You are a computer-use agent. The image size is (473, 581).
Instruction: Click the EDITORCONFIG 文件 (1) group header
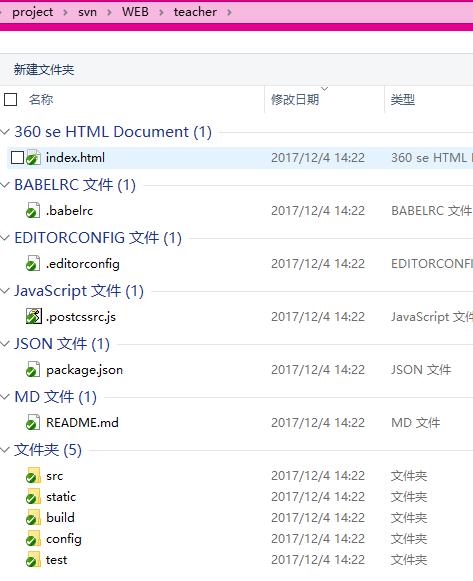coord(98,238)
